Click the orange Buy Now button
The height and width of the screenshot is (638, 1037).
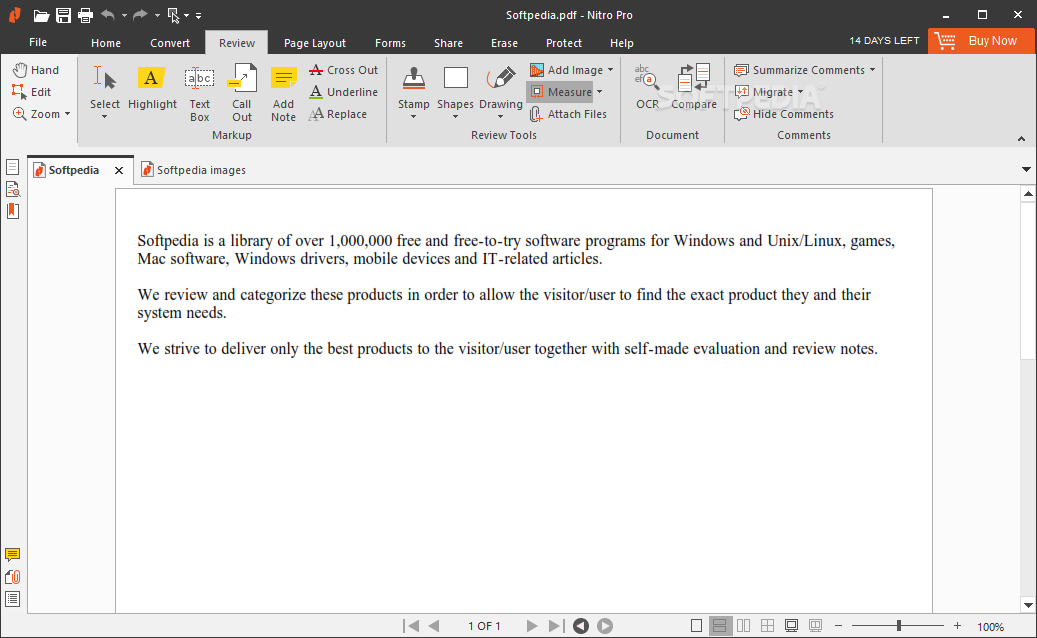click(x=981, y=41)
